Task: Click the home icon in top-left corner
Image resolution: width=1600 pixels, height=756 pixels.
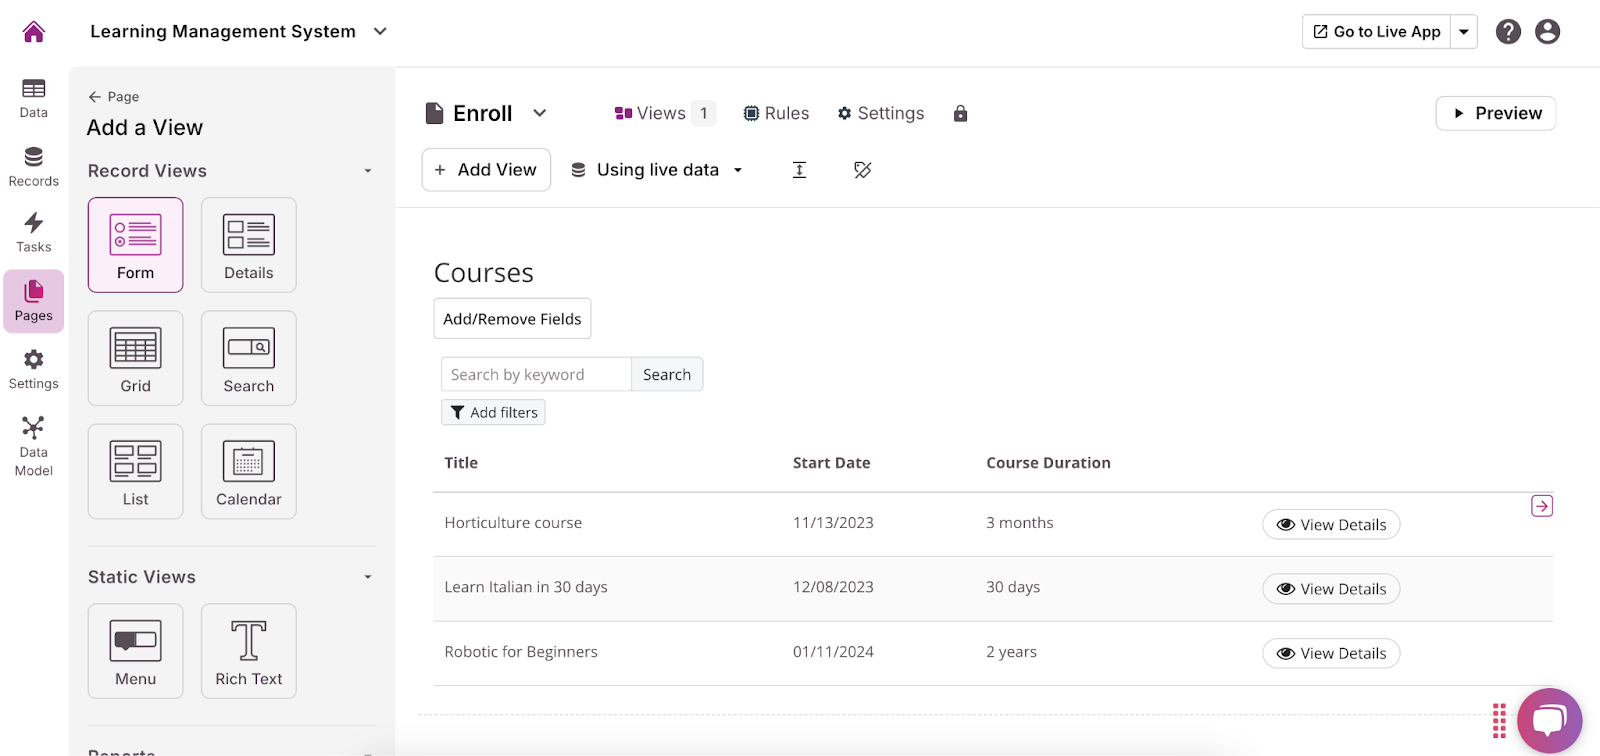Action: (x=34, y=32)
